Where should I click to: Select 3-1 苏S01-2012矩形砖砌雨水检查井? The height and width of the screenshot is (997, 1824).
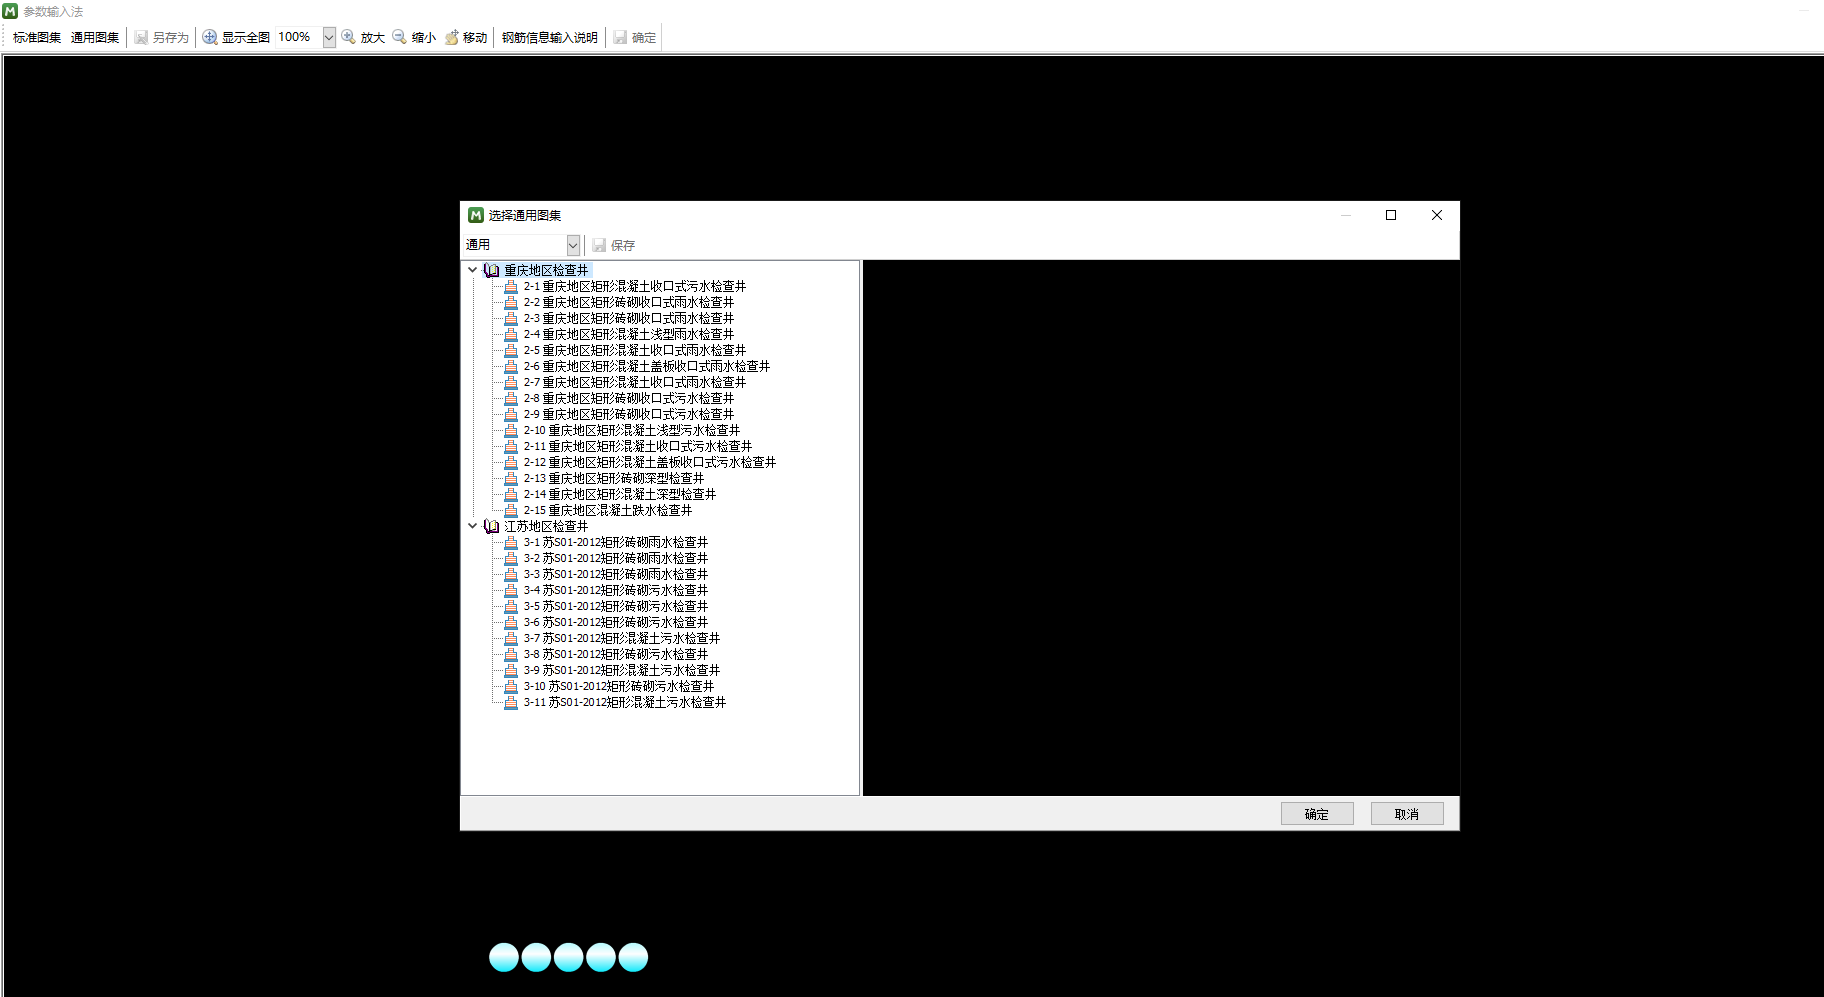pyautogui.click(x=615, y=542)
